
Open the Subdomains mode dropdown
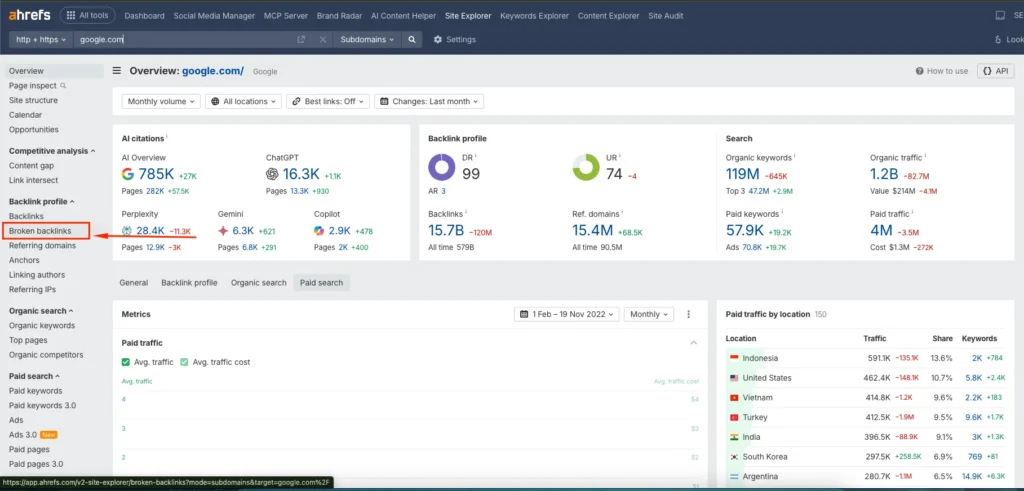368,40
